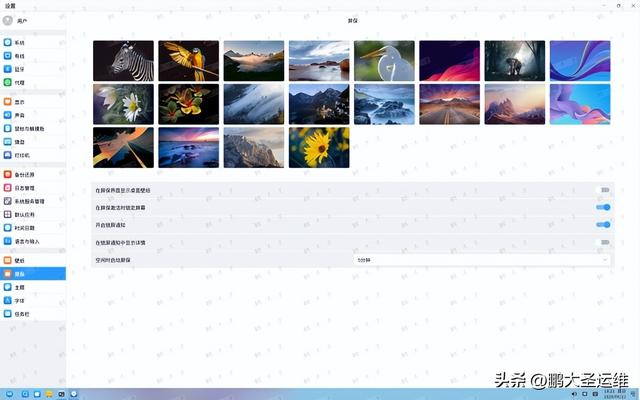Open the taskbar start menu icon
The width and height of the screenshot is (640, 400).
pos(9,394)
